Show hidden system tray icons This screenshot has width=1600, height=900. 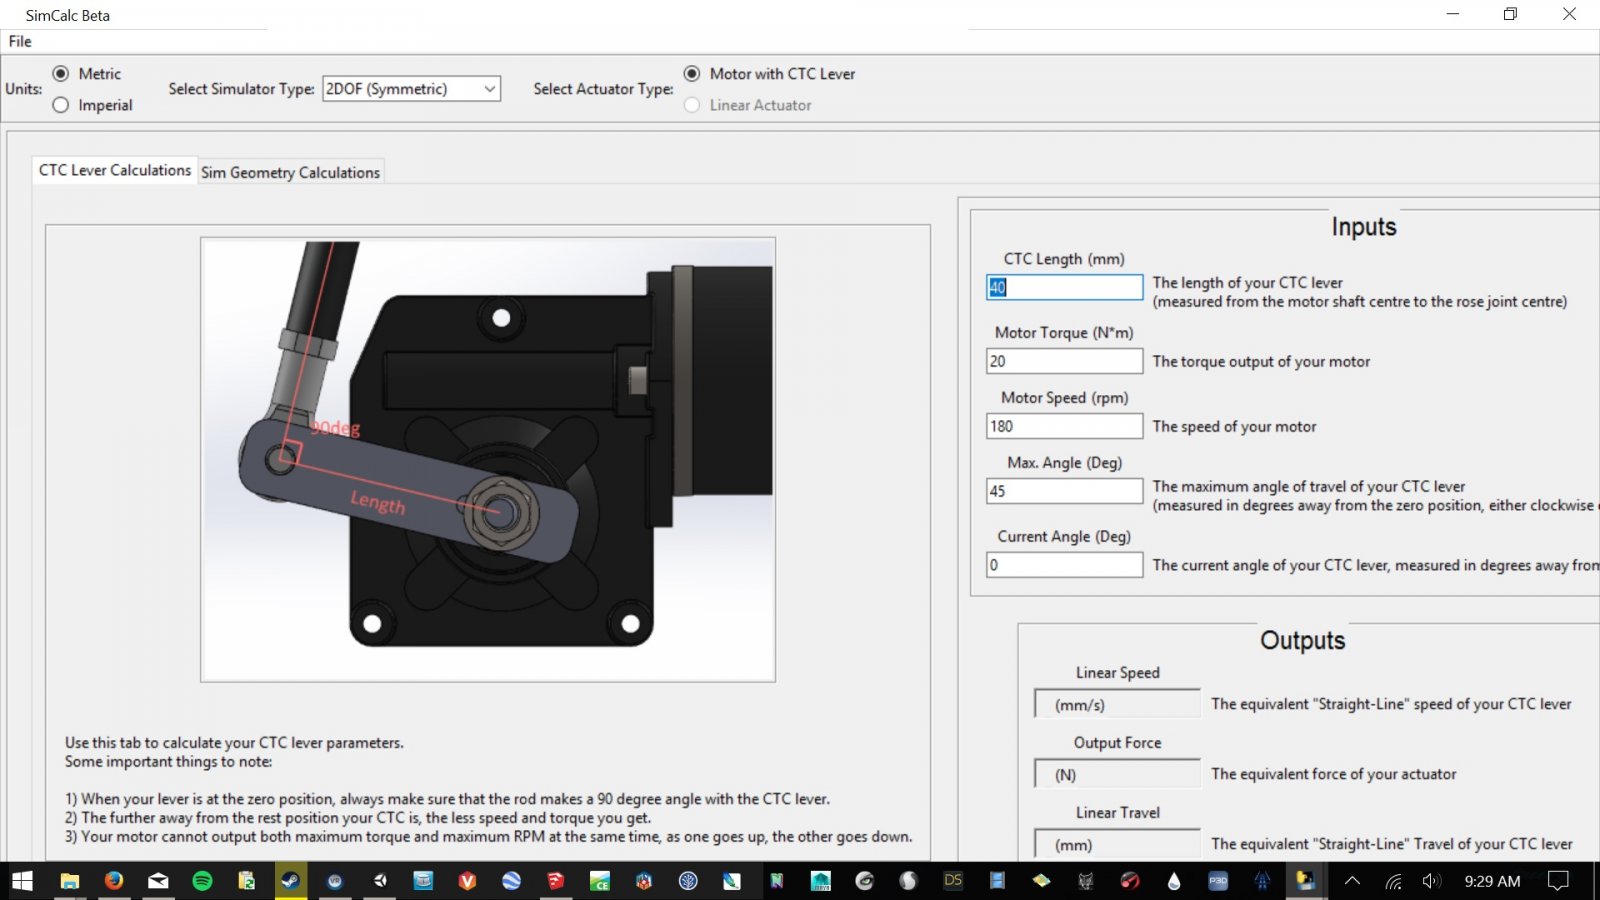tap(1352, 881)
